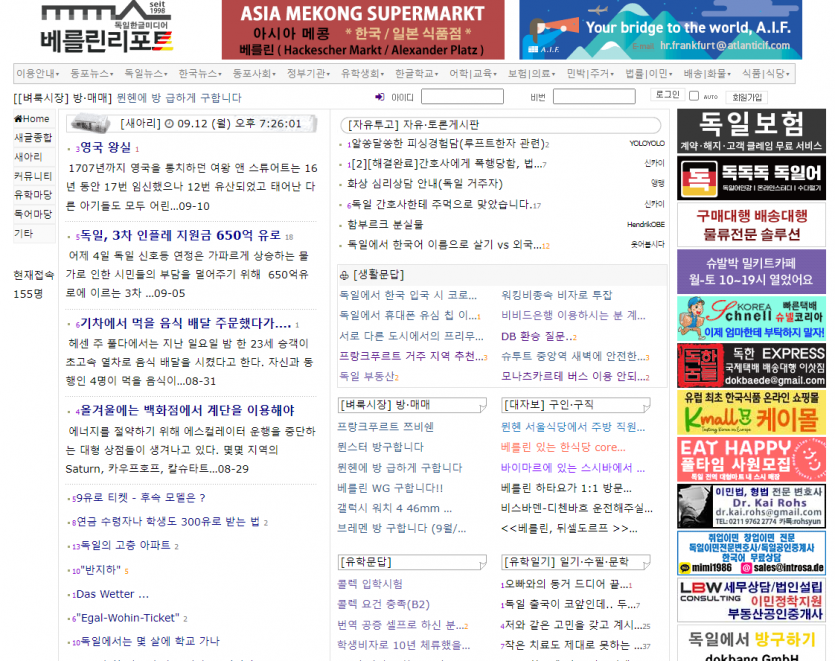Expand the 이용안내 dropdown menu

(38, 74)
